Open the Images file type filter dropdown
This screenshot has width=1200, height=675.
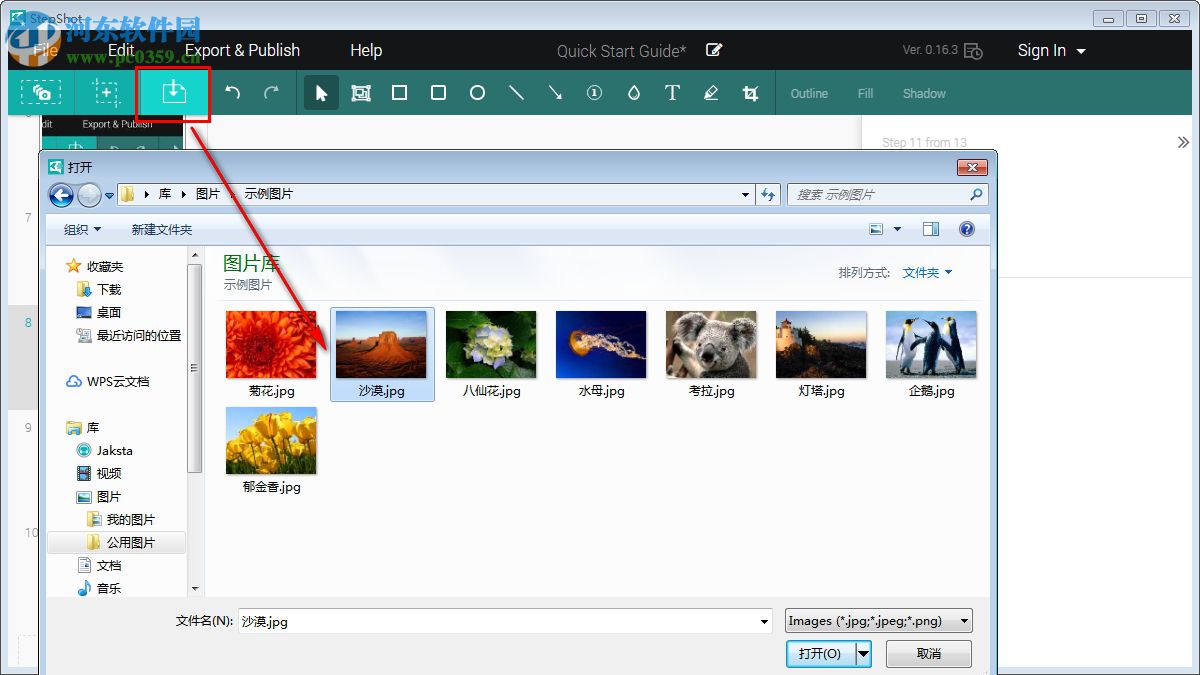coord(879,621)
